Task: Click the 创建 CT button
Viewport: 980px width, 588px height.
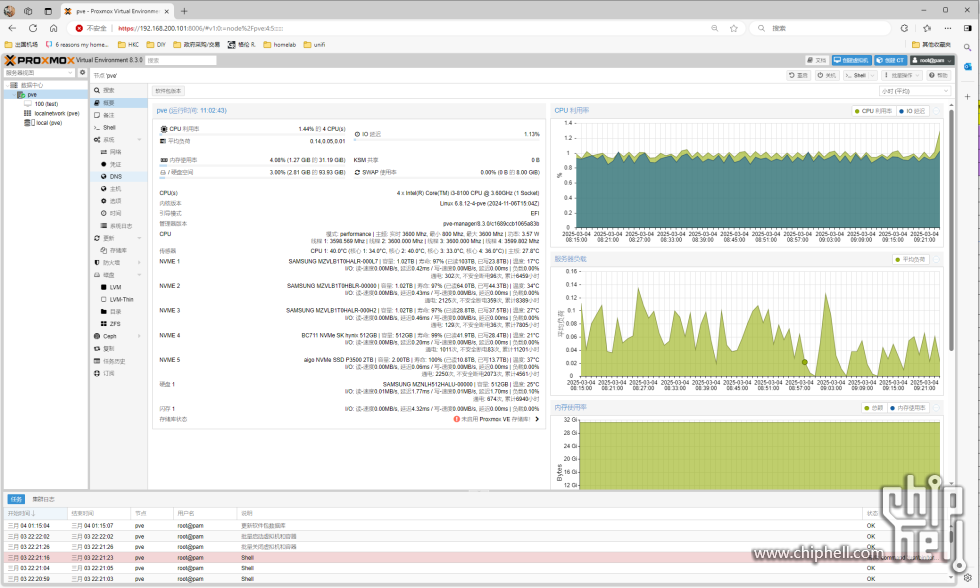Action: [891, 61]
